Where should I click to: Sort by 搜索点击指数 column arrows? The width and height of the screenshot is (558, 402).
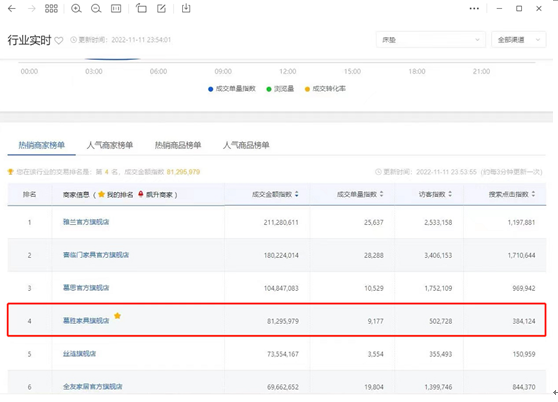[533, 194]
